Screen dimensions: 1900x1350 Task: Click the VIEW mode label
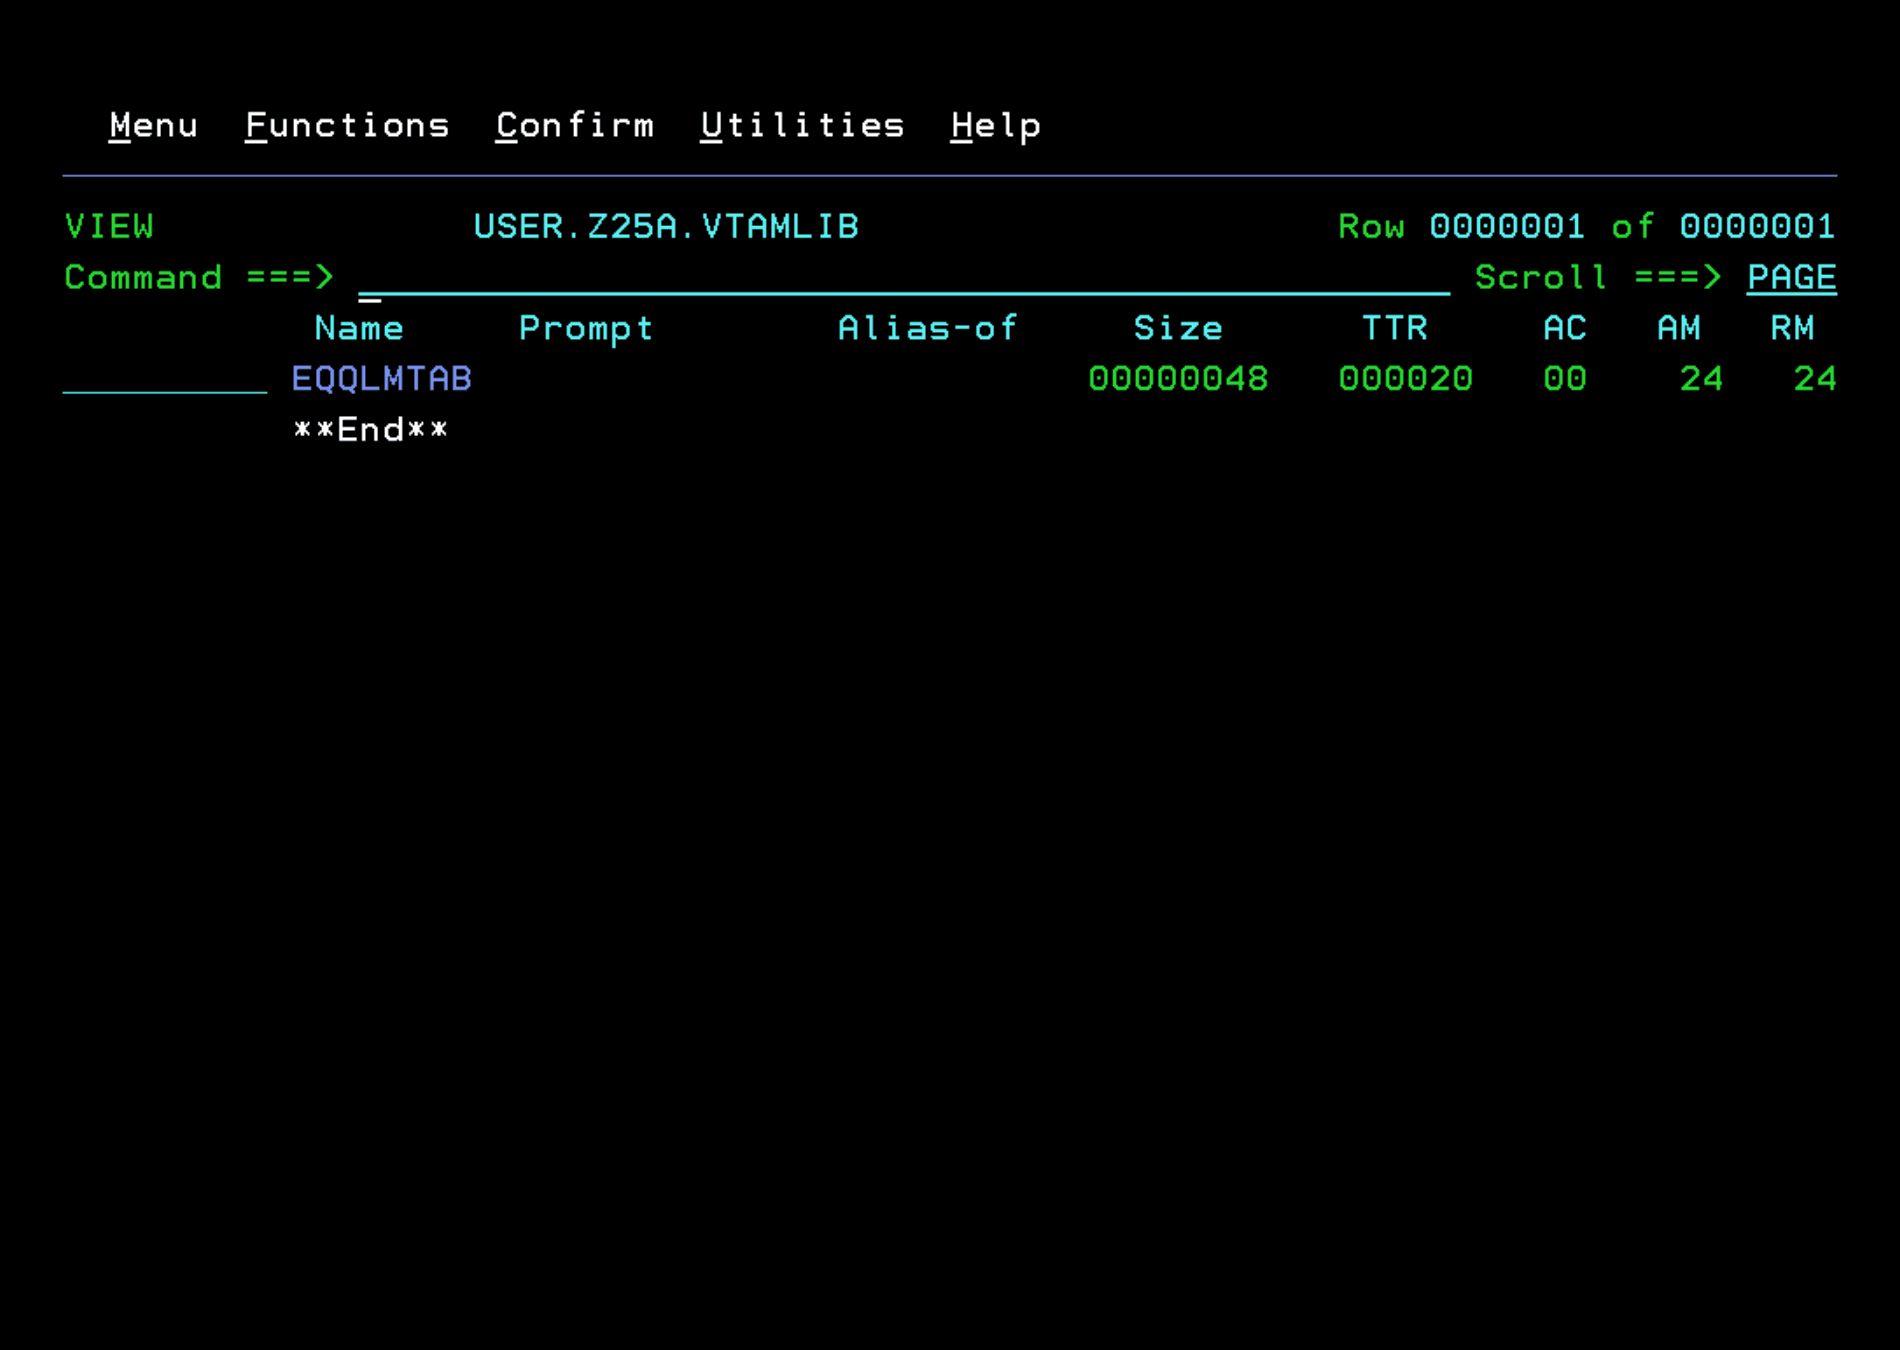pos(109,227)
